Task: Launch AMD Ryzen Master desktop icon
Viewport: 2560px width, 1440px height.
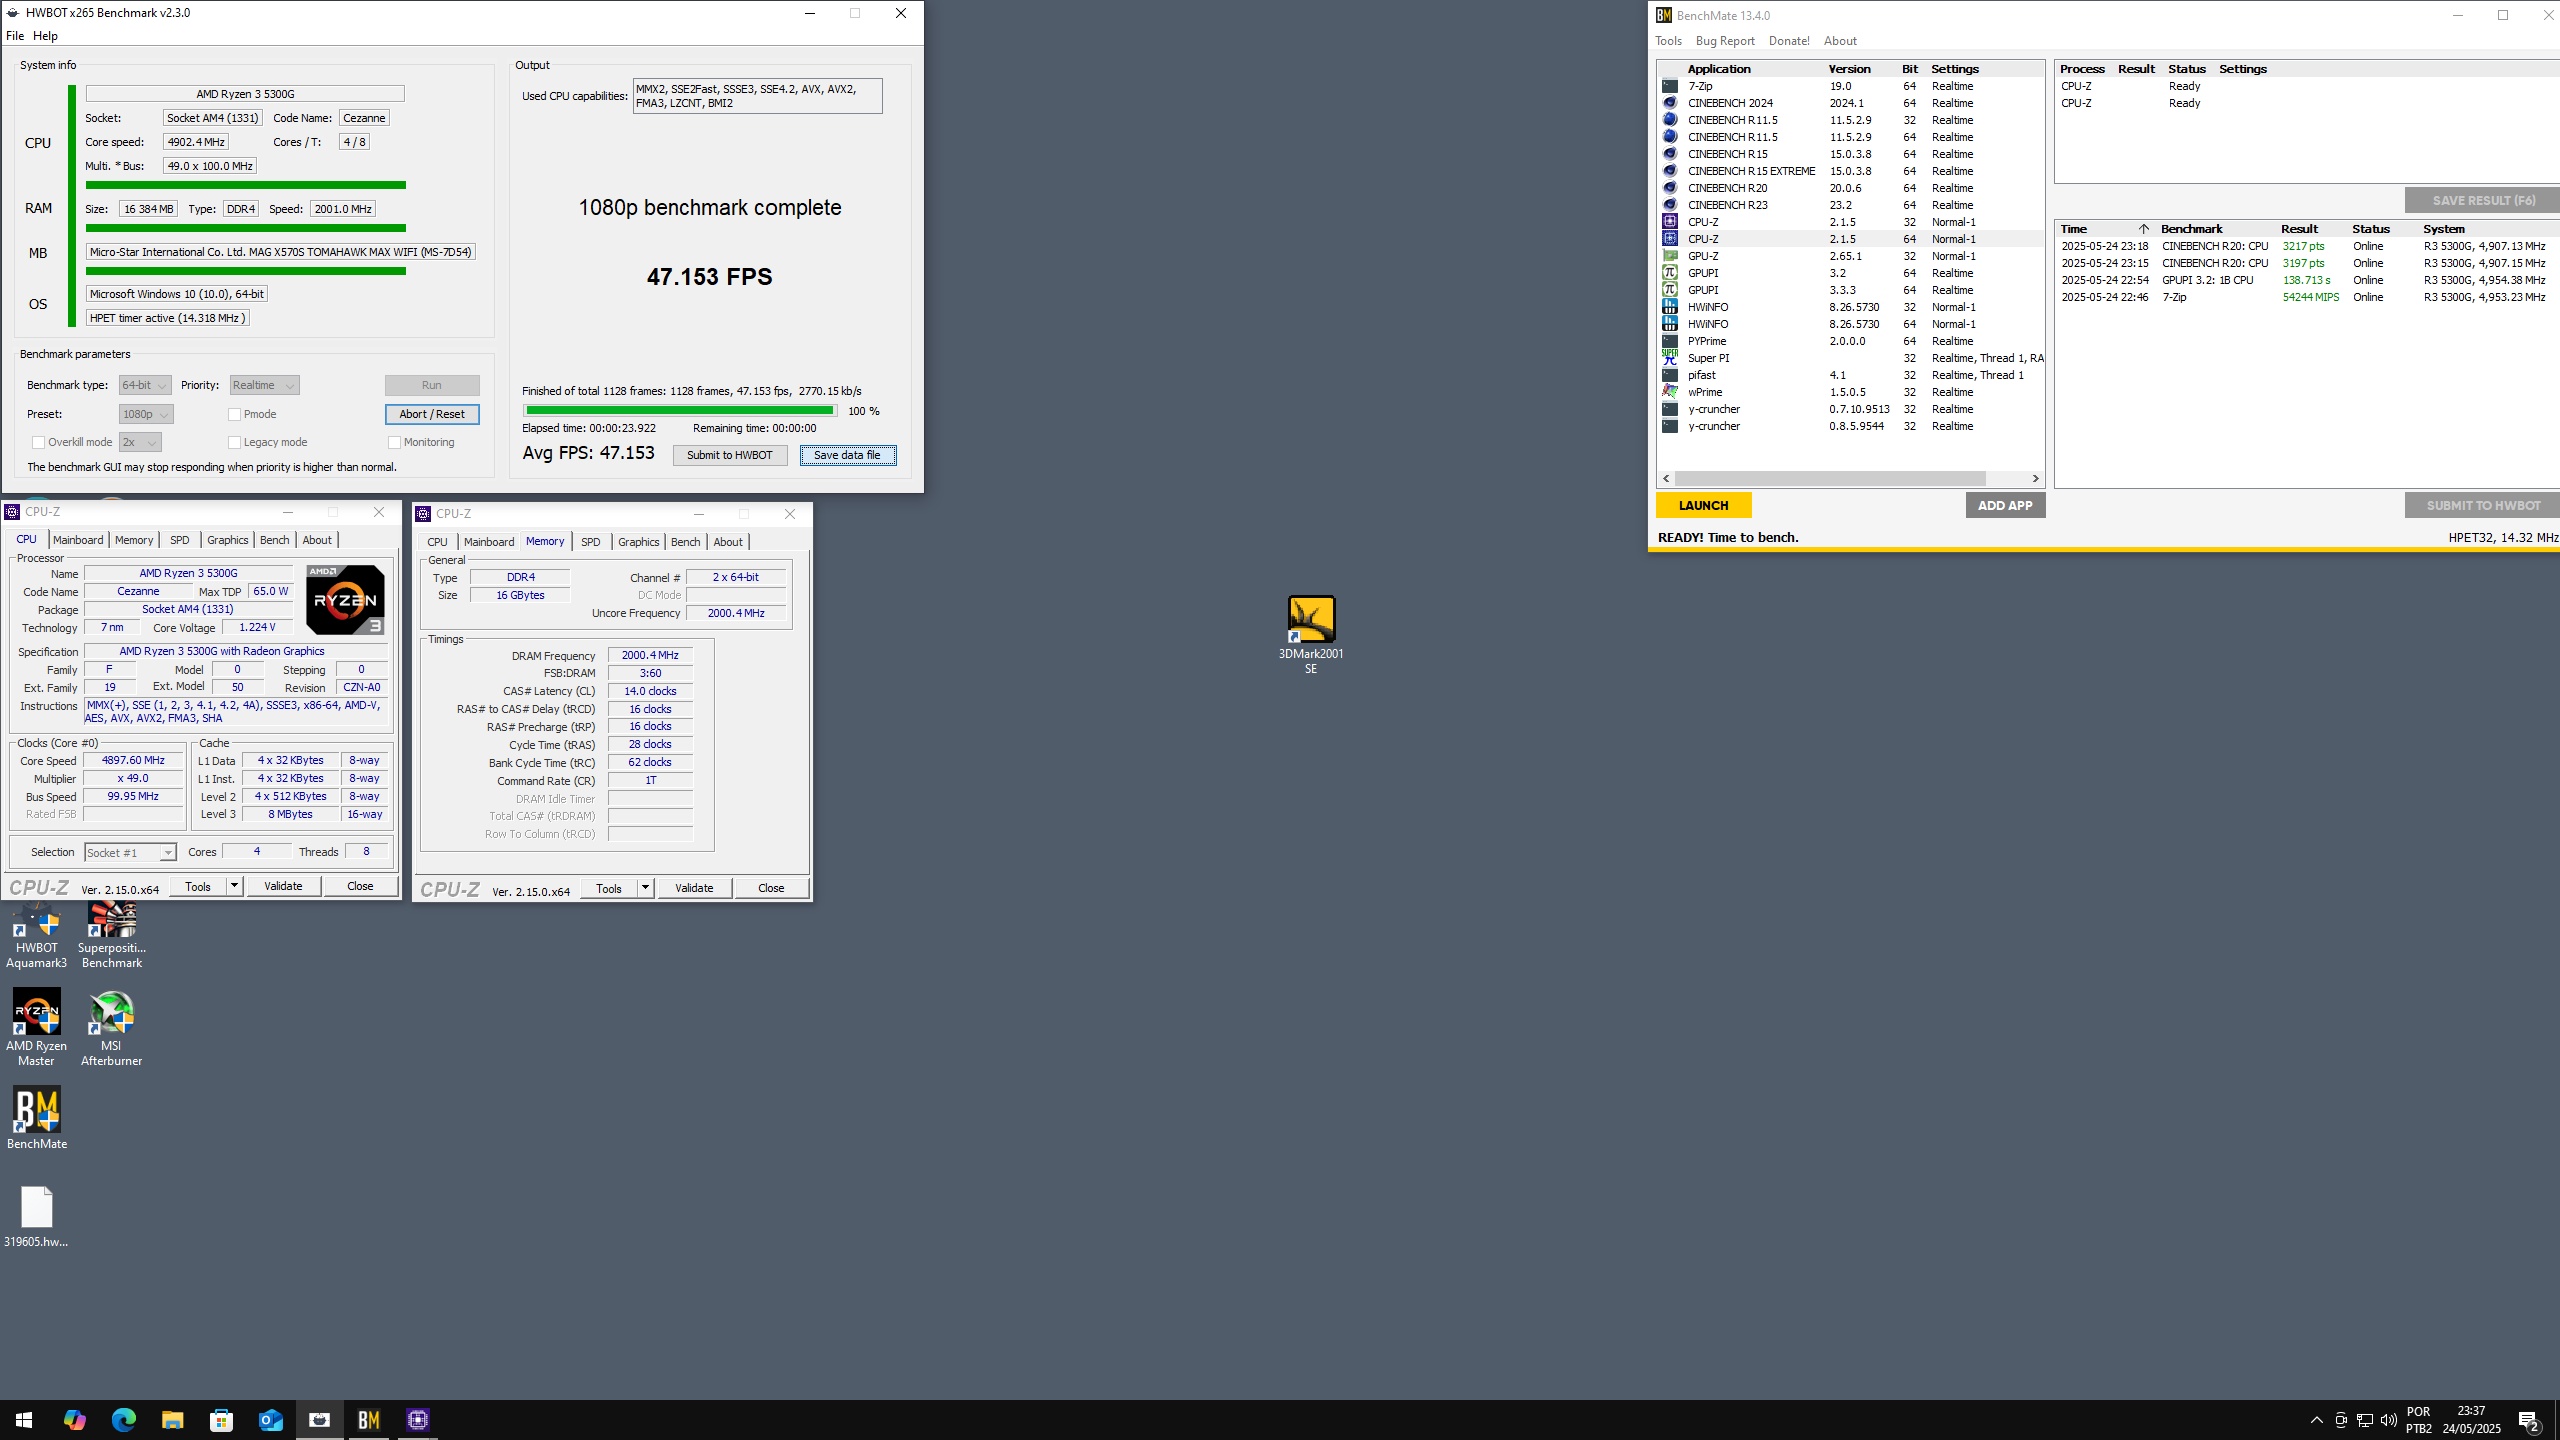Action: [x=36, y=1027]
